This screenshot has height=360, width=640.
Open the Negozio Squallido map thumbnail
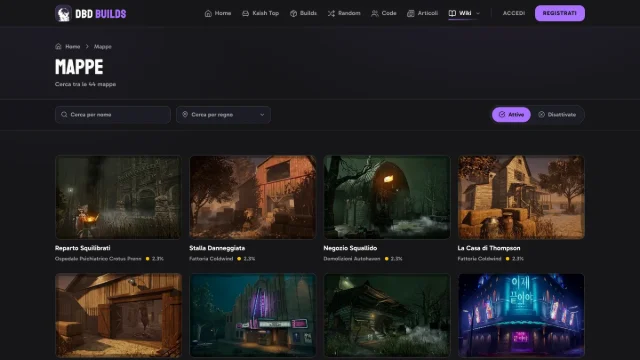click(x=387, y=197)
